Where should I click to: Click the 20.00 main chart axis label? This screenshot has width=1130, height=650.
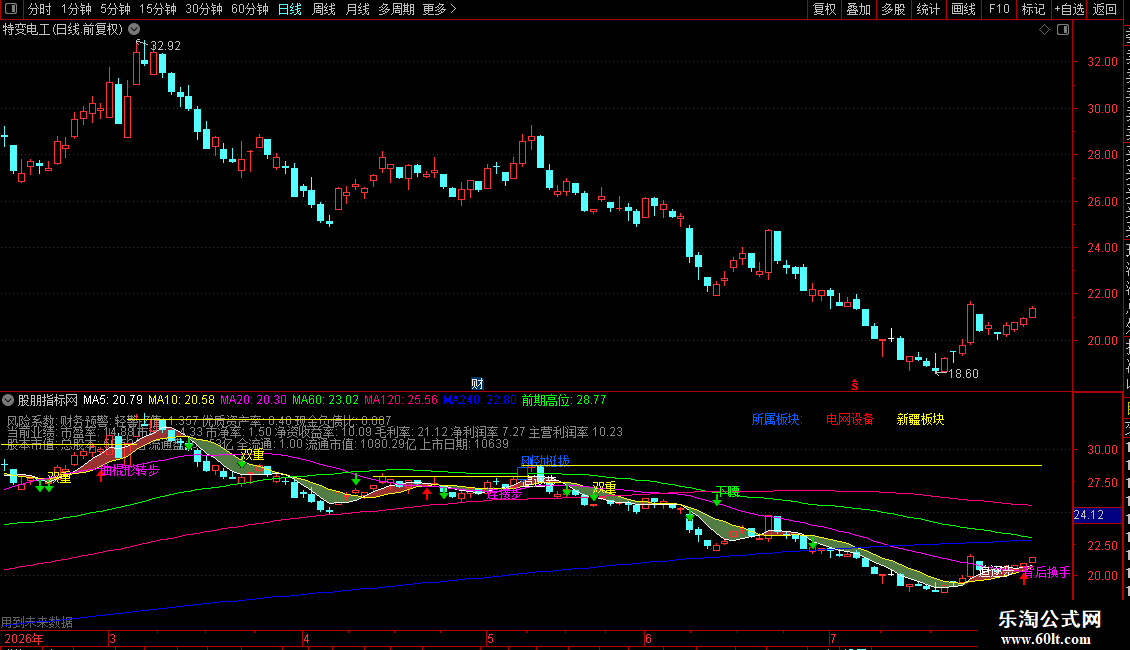pyautogui.click(x=1103, y=341)
